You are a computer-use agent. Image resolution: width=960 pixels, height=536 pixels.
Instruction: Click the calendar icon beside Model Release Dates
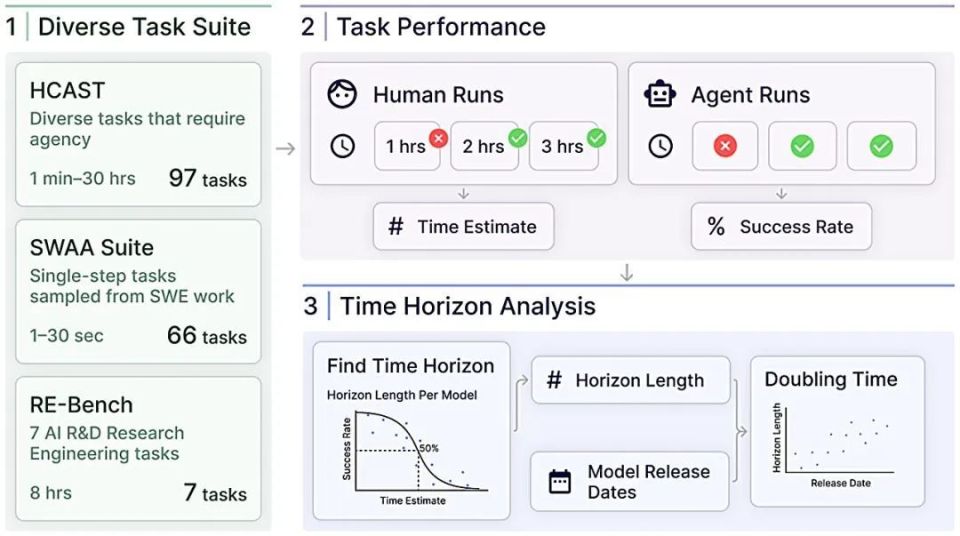560,482
